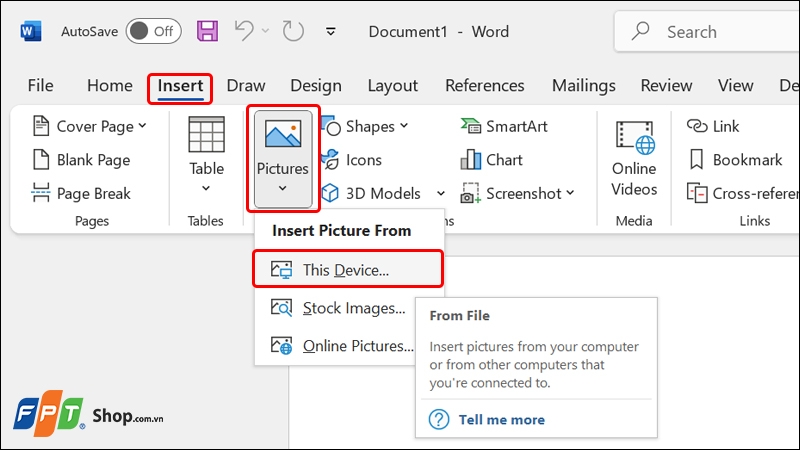Open Customize Quick Access Toolbar dropdown

click(x=331, y=32)
